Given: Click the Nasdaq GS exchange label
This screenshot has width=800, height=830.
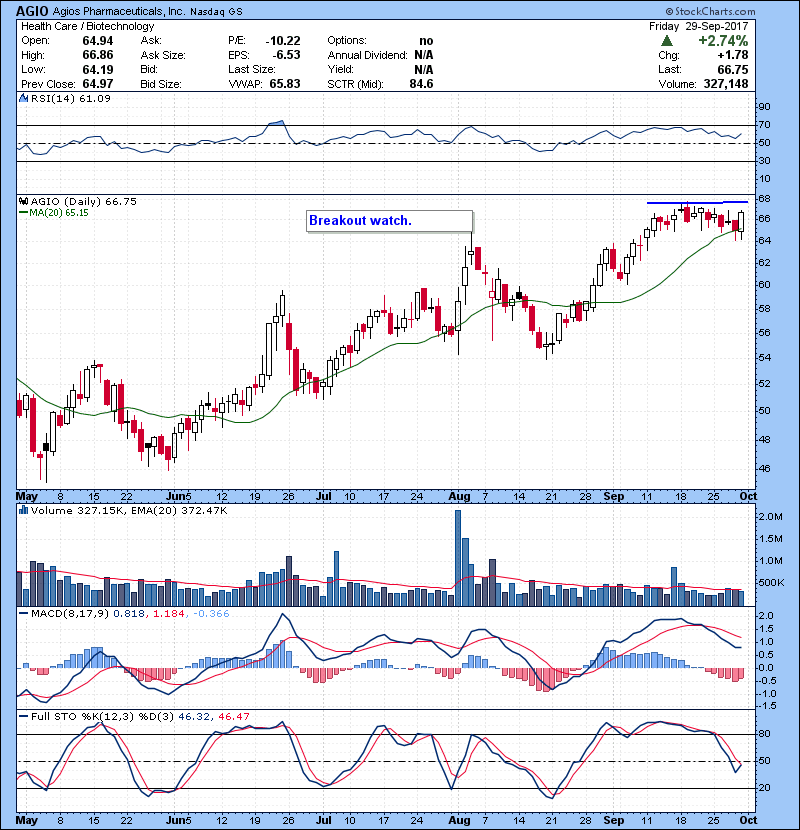Looking at the screenshot, I should 215,12.
